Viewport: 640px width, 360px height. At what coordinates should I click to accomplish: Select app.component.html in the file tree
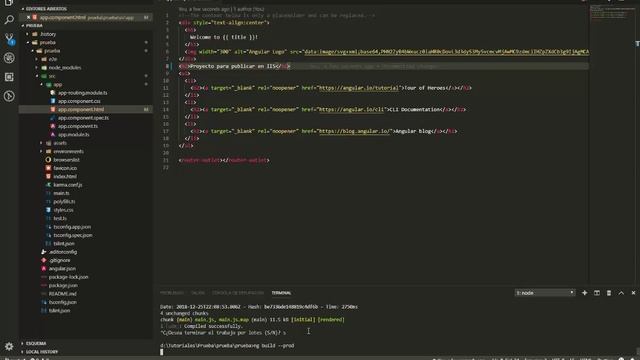point(81,109)
